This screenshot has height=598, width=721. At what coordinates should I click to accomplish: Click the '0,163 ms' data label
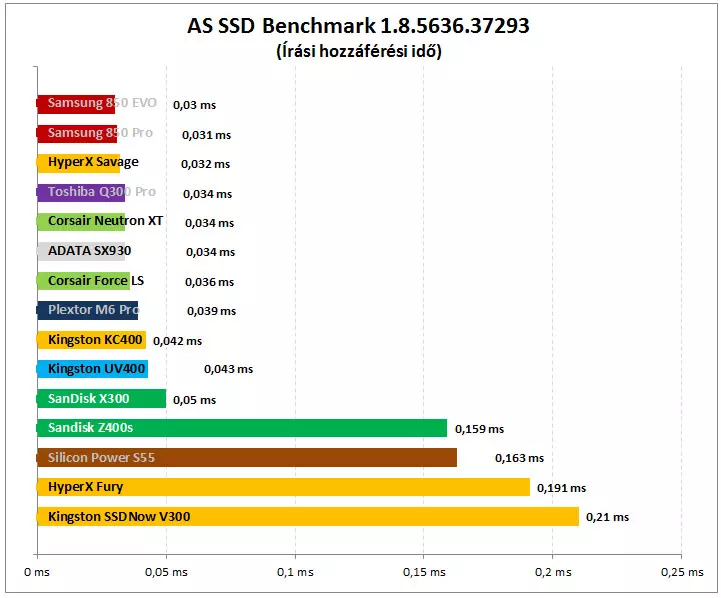point(520,458)
